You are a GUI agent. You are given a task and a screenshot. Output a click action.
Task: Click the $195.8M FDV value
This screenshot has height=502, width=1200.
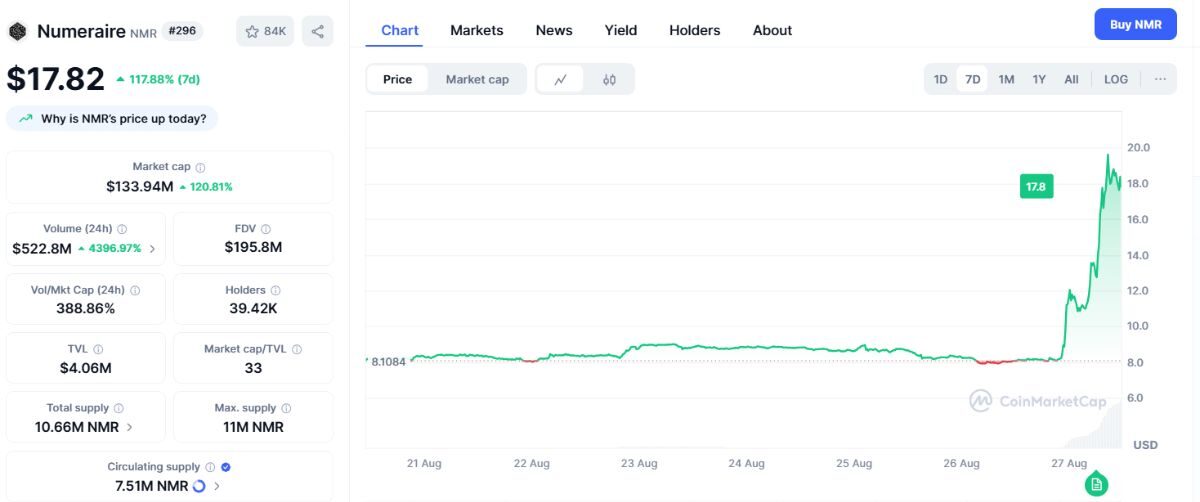tap(253, 247)
